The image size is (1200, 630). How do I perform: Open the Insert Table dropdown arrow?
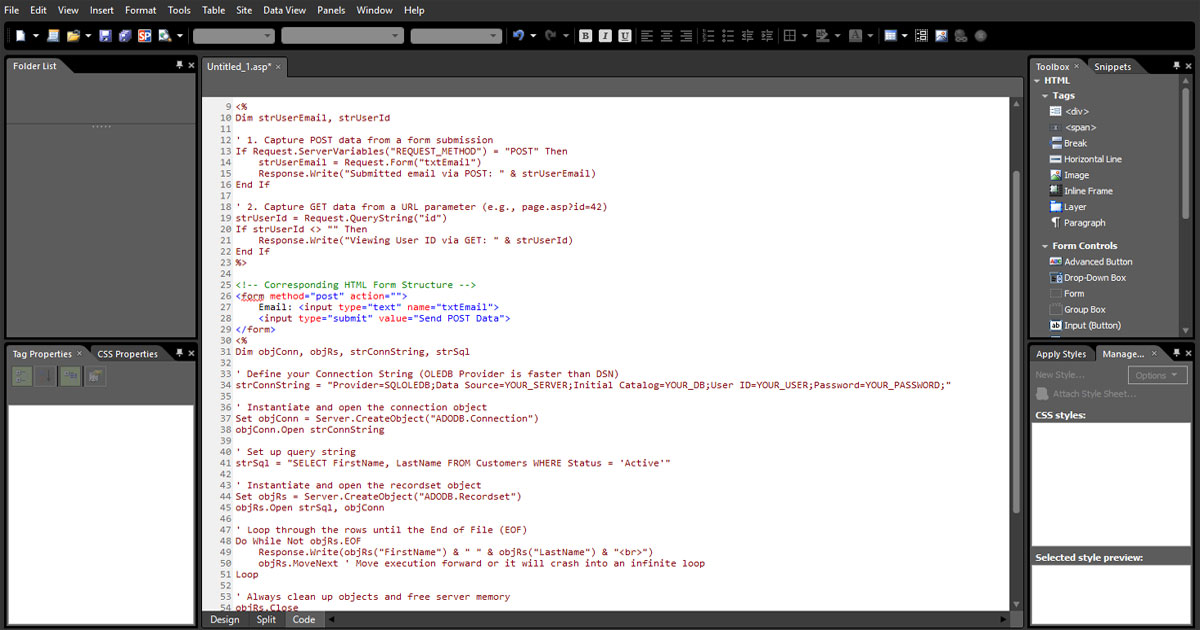(x=904, y=35)
